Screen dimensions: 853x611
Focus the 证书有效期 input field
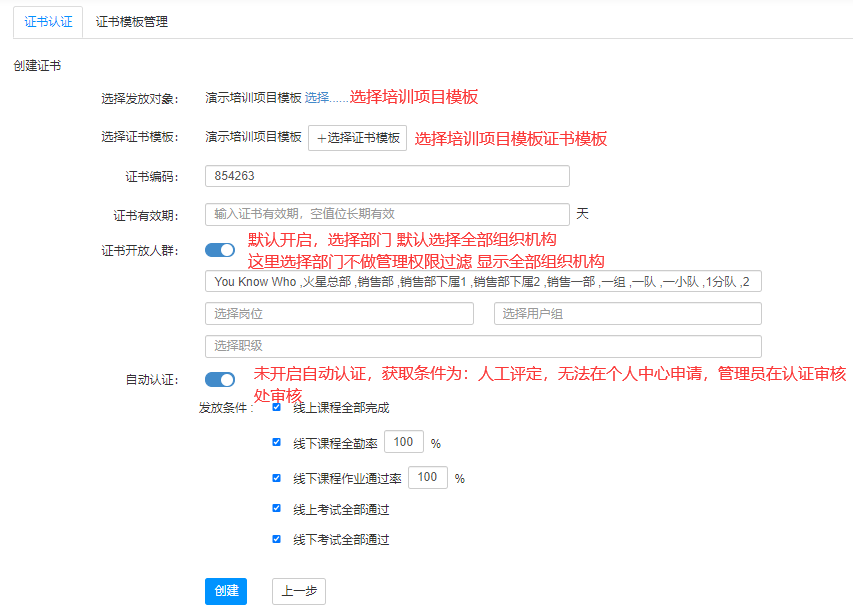387,214
